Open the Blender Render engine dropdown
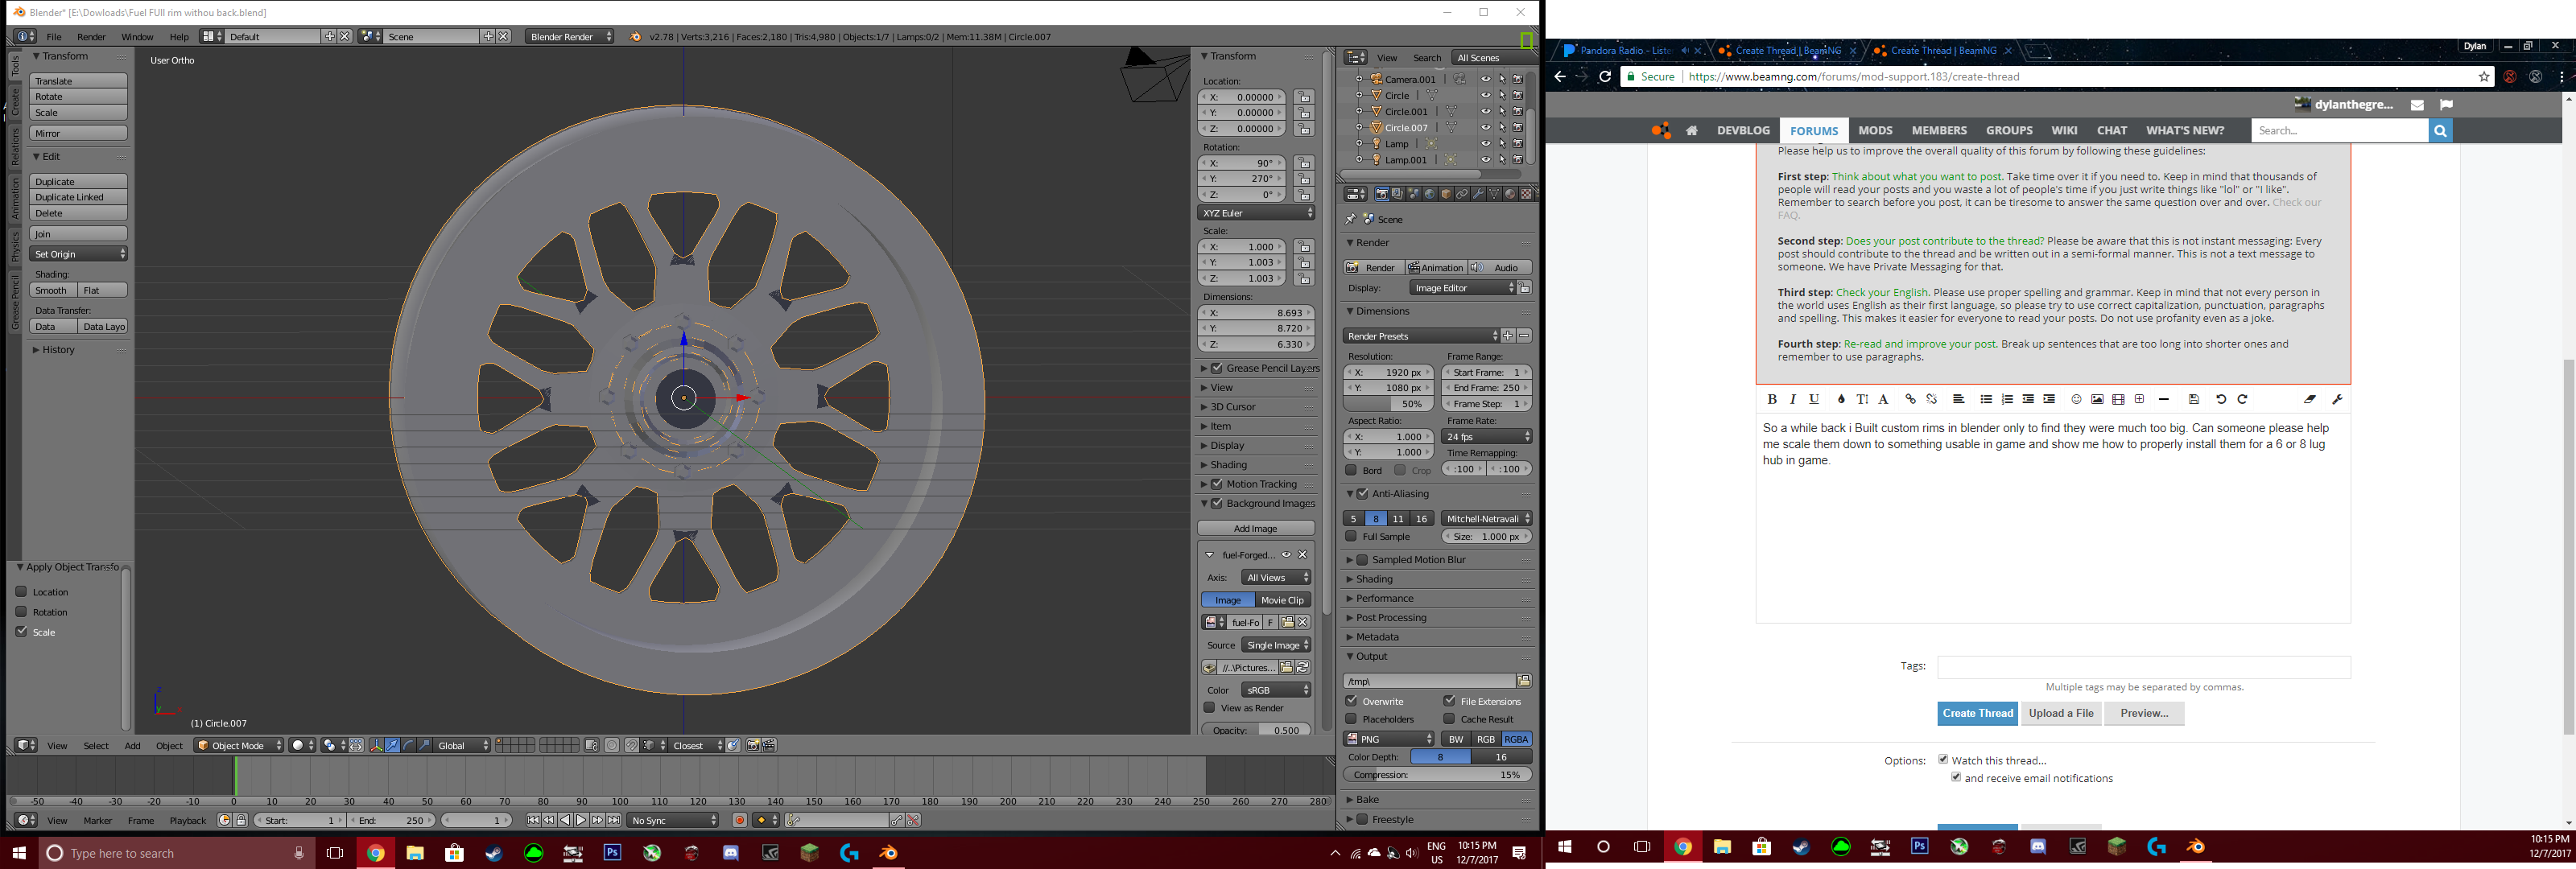 point(571,36)
